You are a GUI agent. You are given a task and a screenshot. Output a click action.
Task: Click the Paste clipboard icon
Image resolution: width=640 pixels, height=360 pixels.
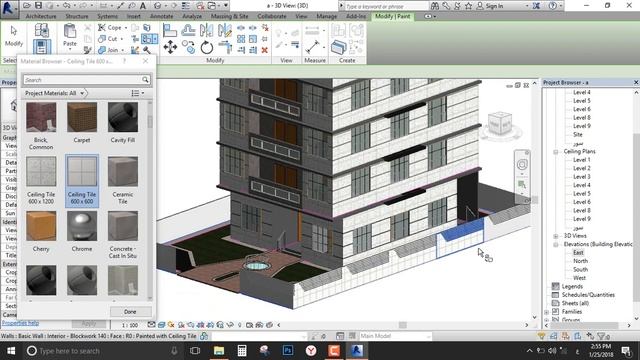pos(70,32)
